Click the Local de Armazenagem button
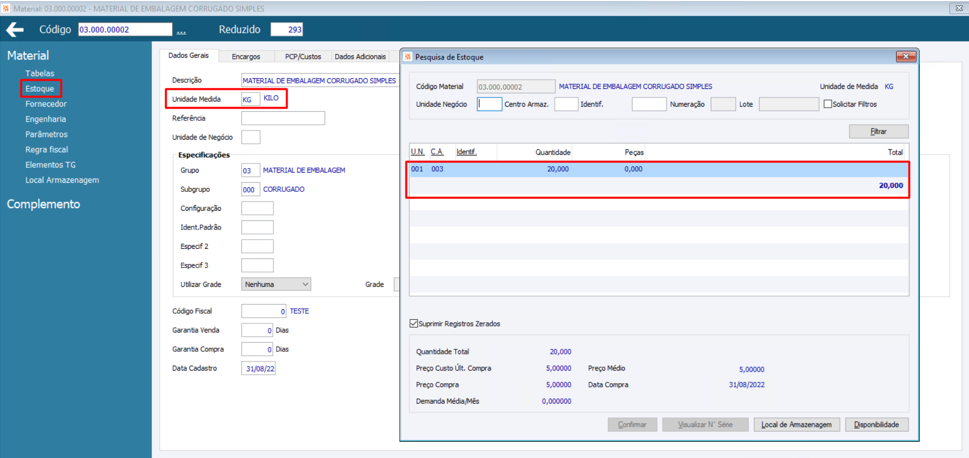969x458 pixels. pos(797,425)
